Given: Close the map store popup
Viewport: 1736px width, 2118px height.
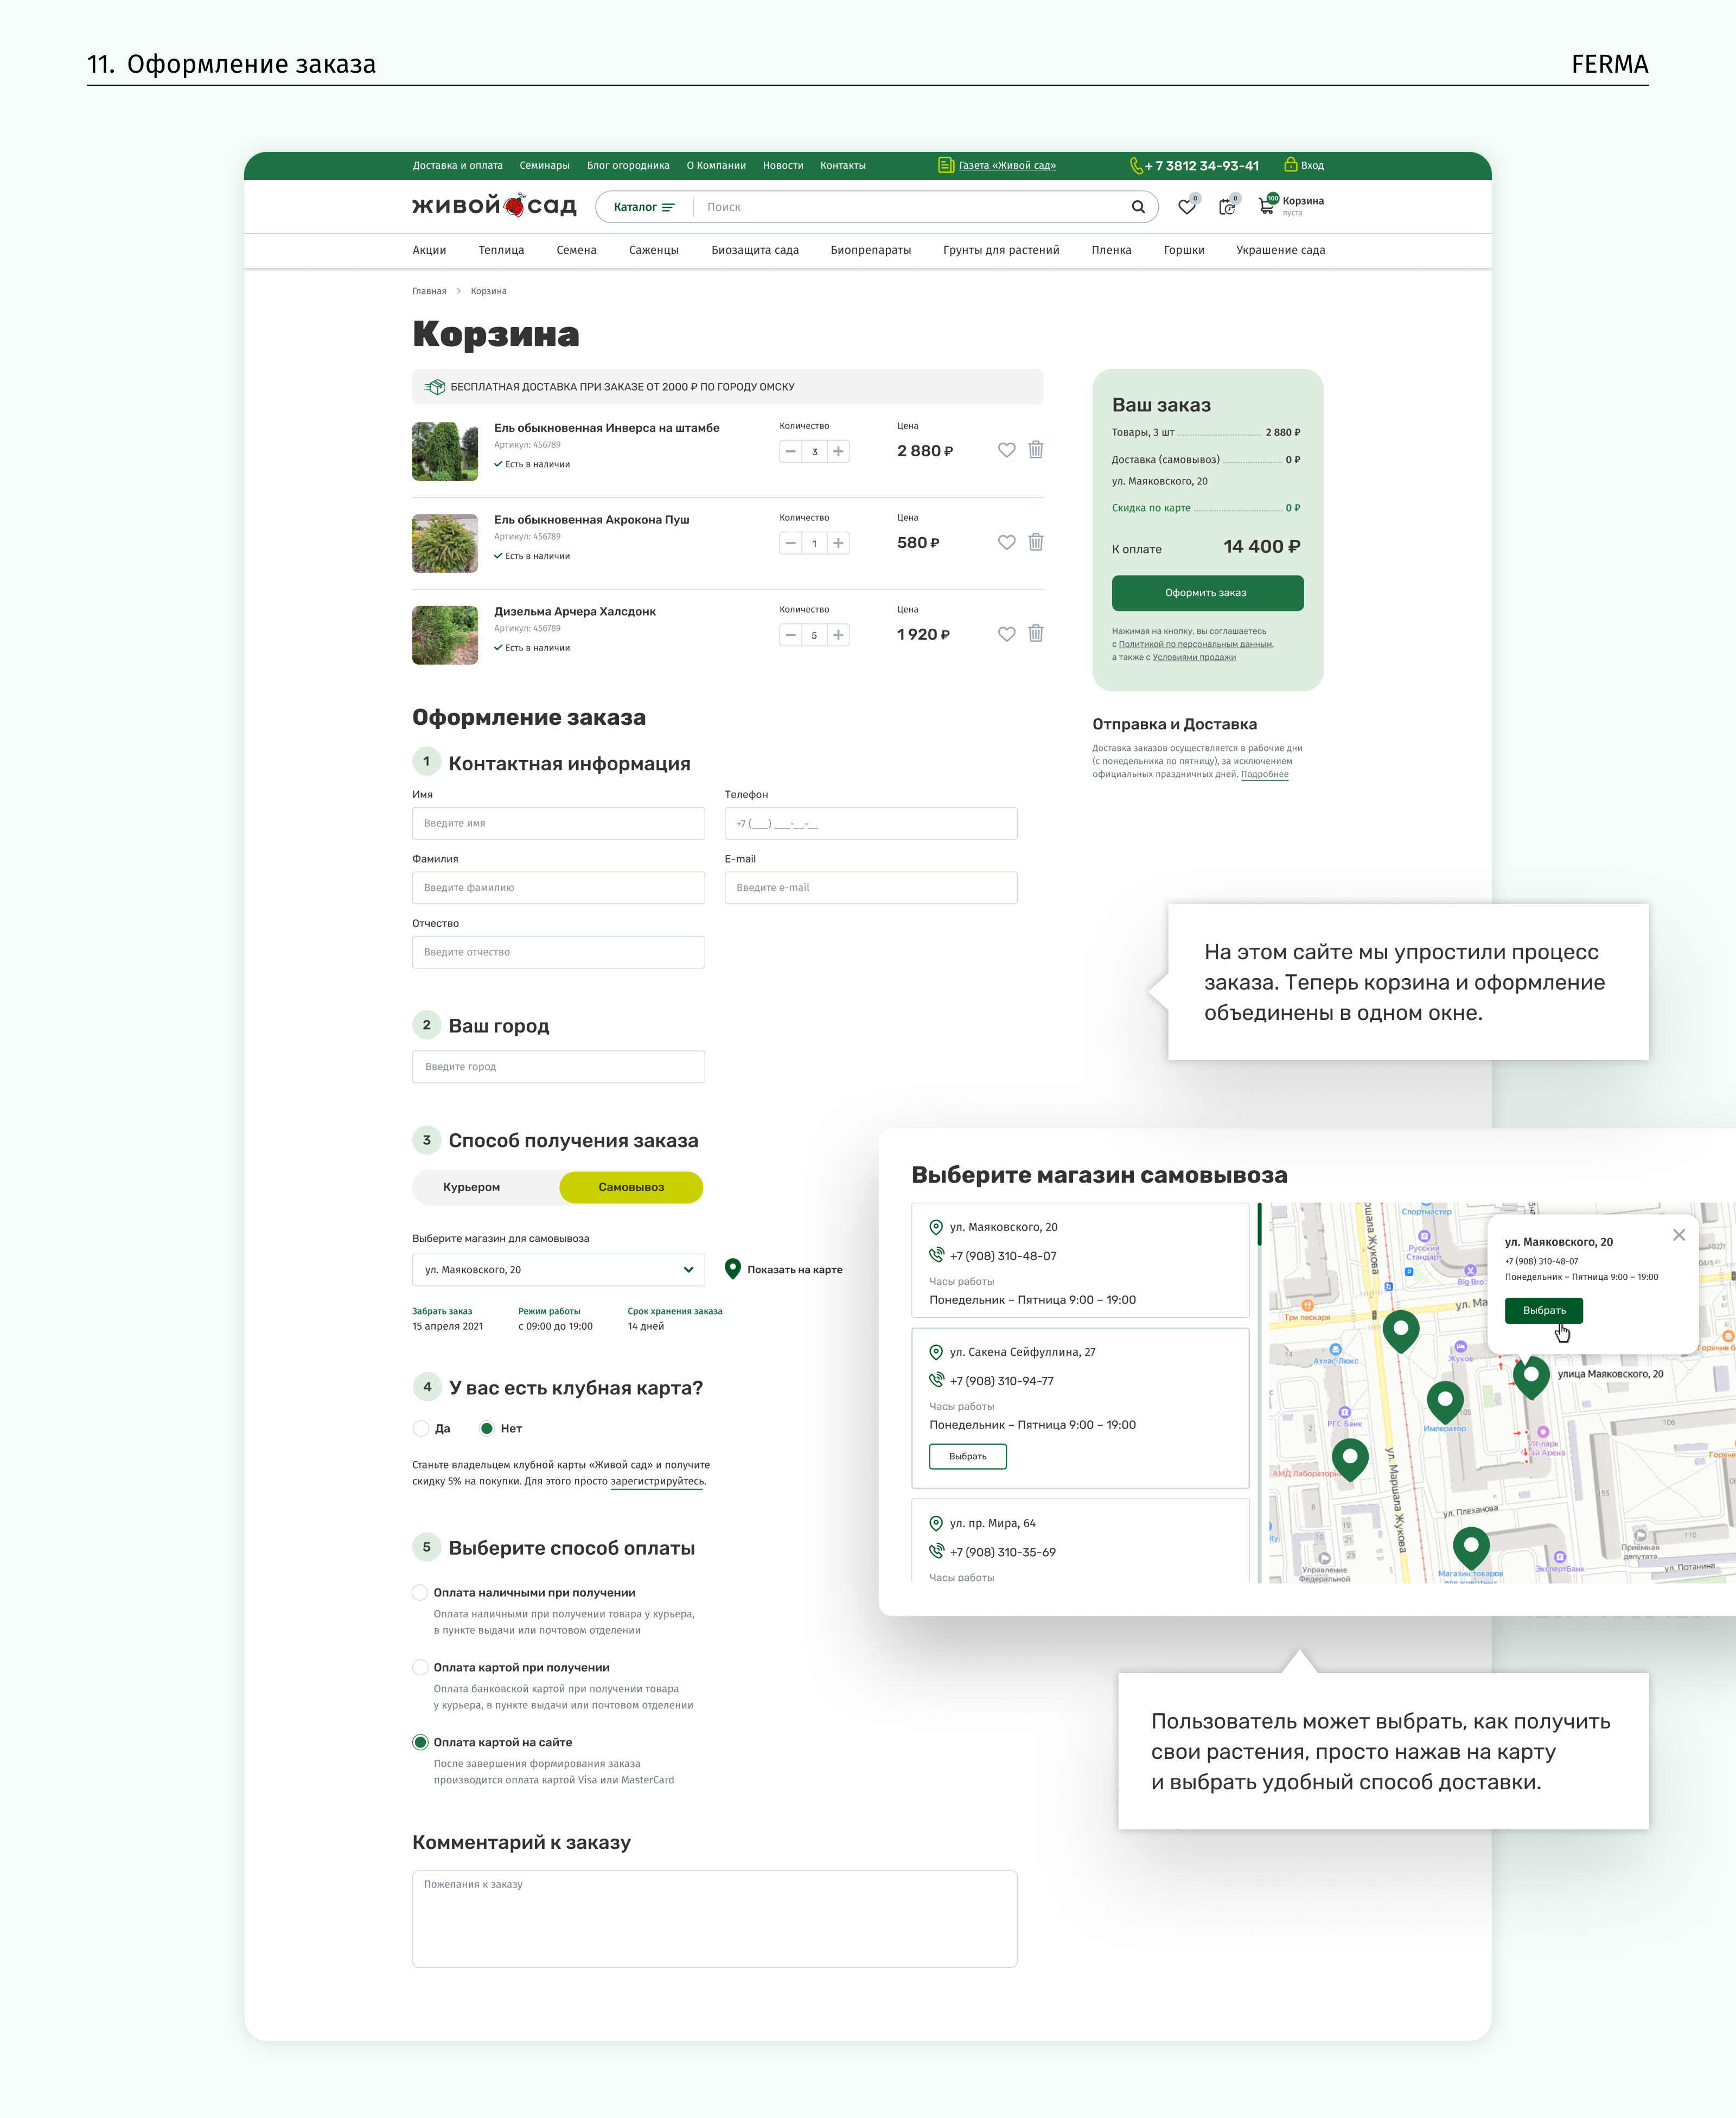Looking at the screenshot, I should coord(1679,1235).
